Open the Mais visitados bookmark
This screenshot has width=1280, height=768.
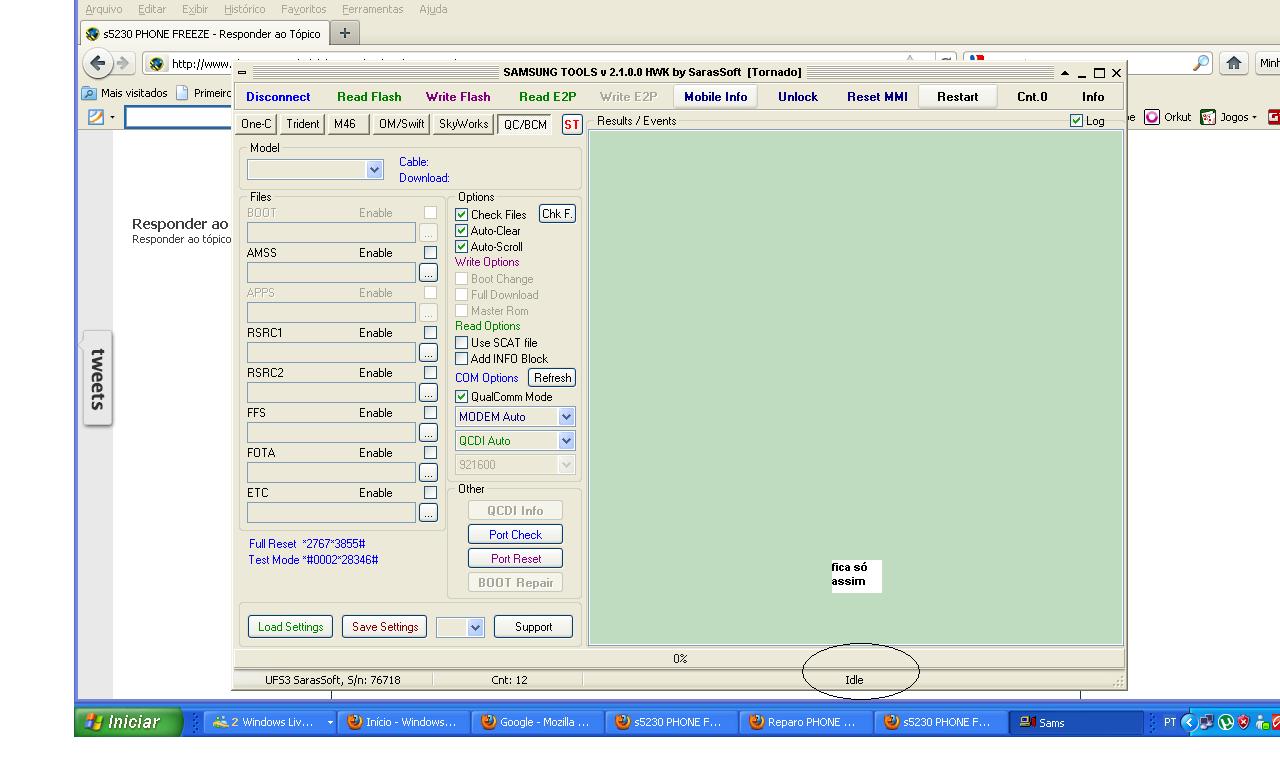point(125,93)
